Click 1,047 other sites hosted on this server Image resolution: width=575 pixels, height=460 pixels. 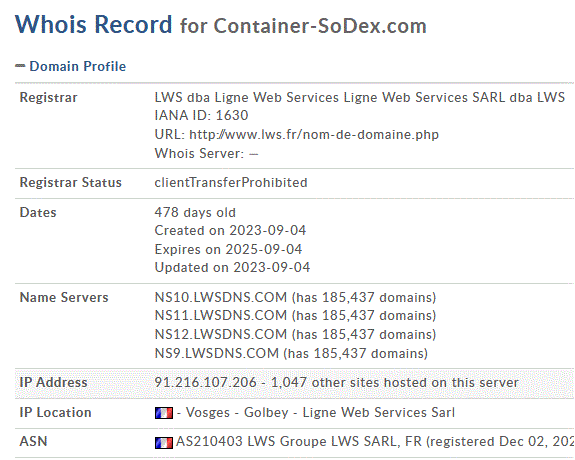click(395, 383)
